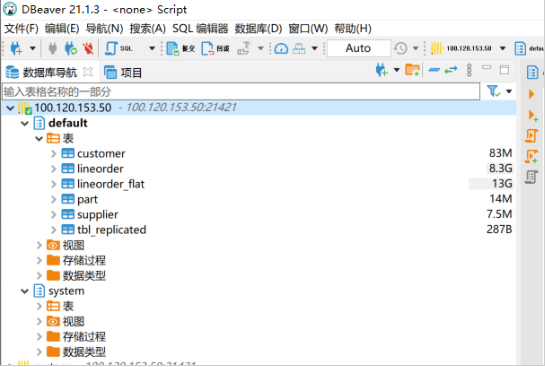Select active connection 100.120.153.50 in toolbar
Image resolution: width=545 pixels, height=367 pixels.
[461, 48]
